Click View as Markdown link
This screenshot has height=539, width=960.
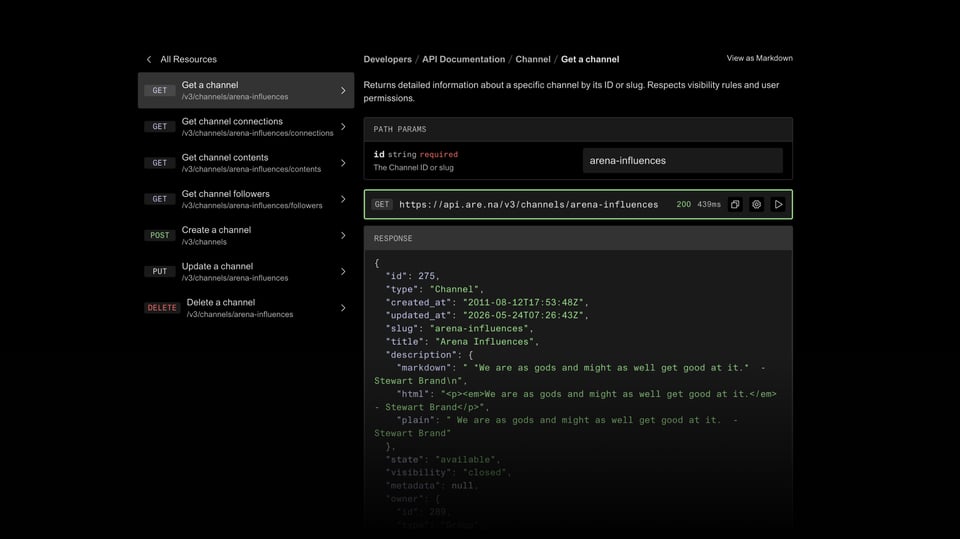click(x=759, y=58)
